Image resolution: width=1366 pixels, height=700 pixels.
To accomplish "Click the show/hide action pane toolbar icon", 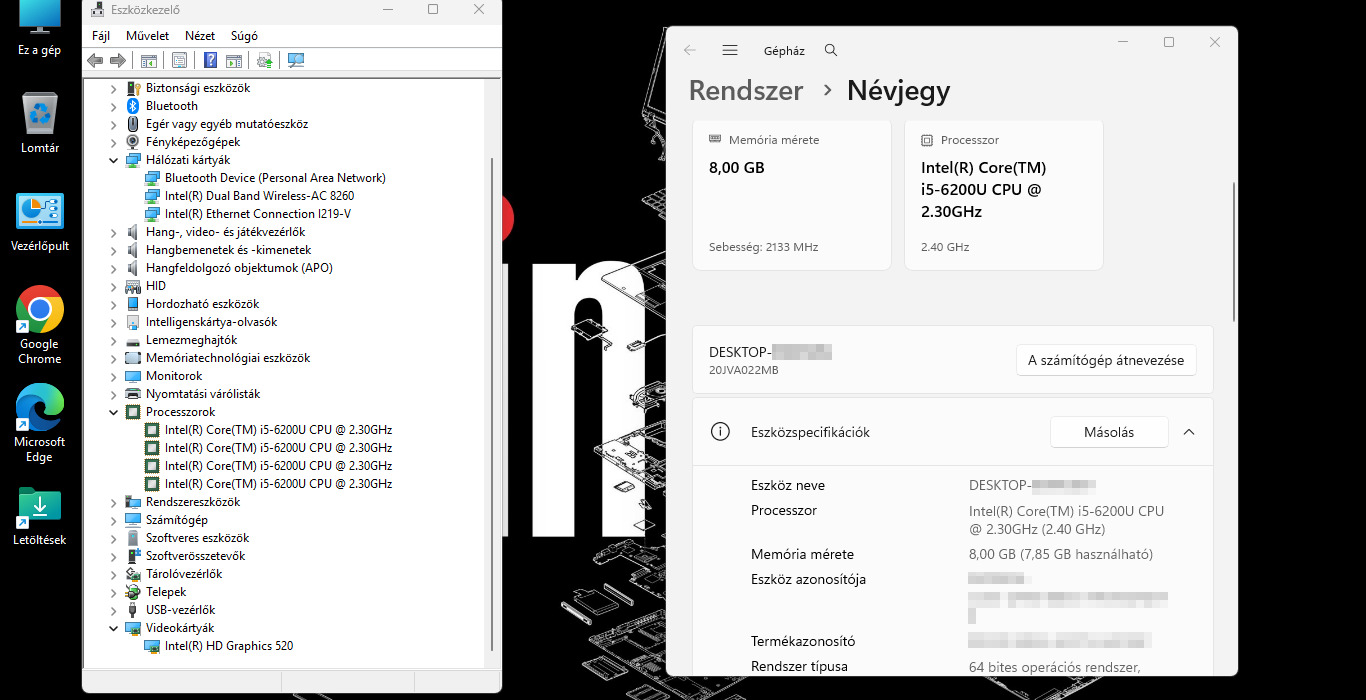I will [x=234, y=61].
